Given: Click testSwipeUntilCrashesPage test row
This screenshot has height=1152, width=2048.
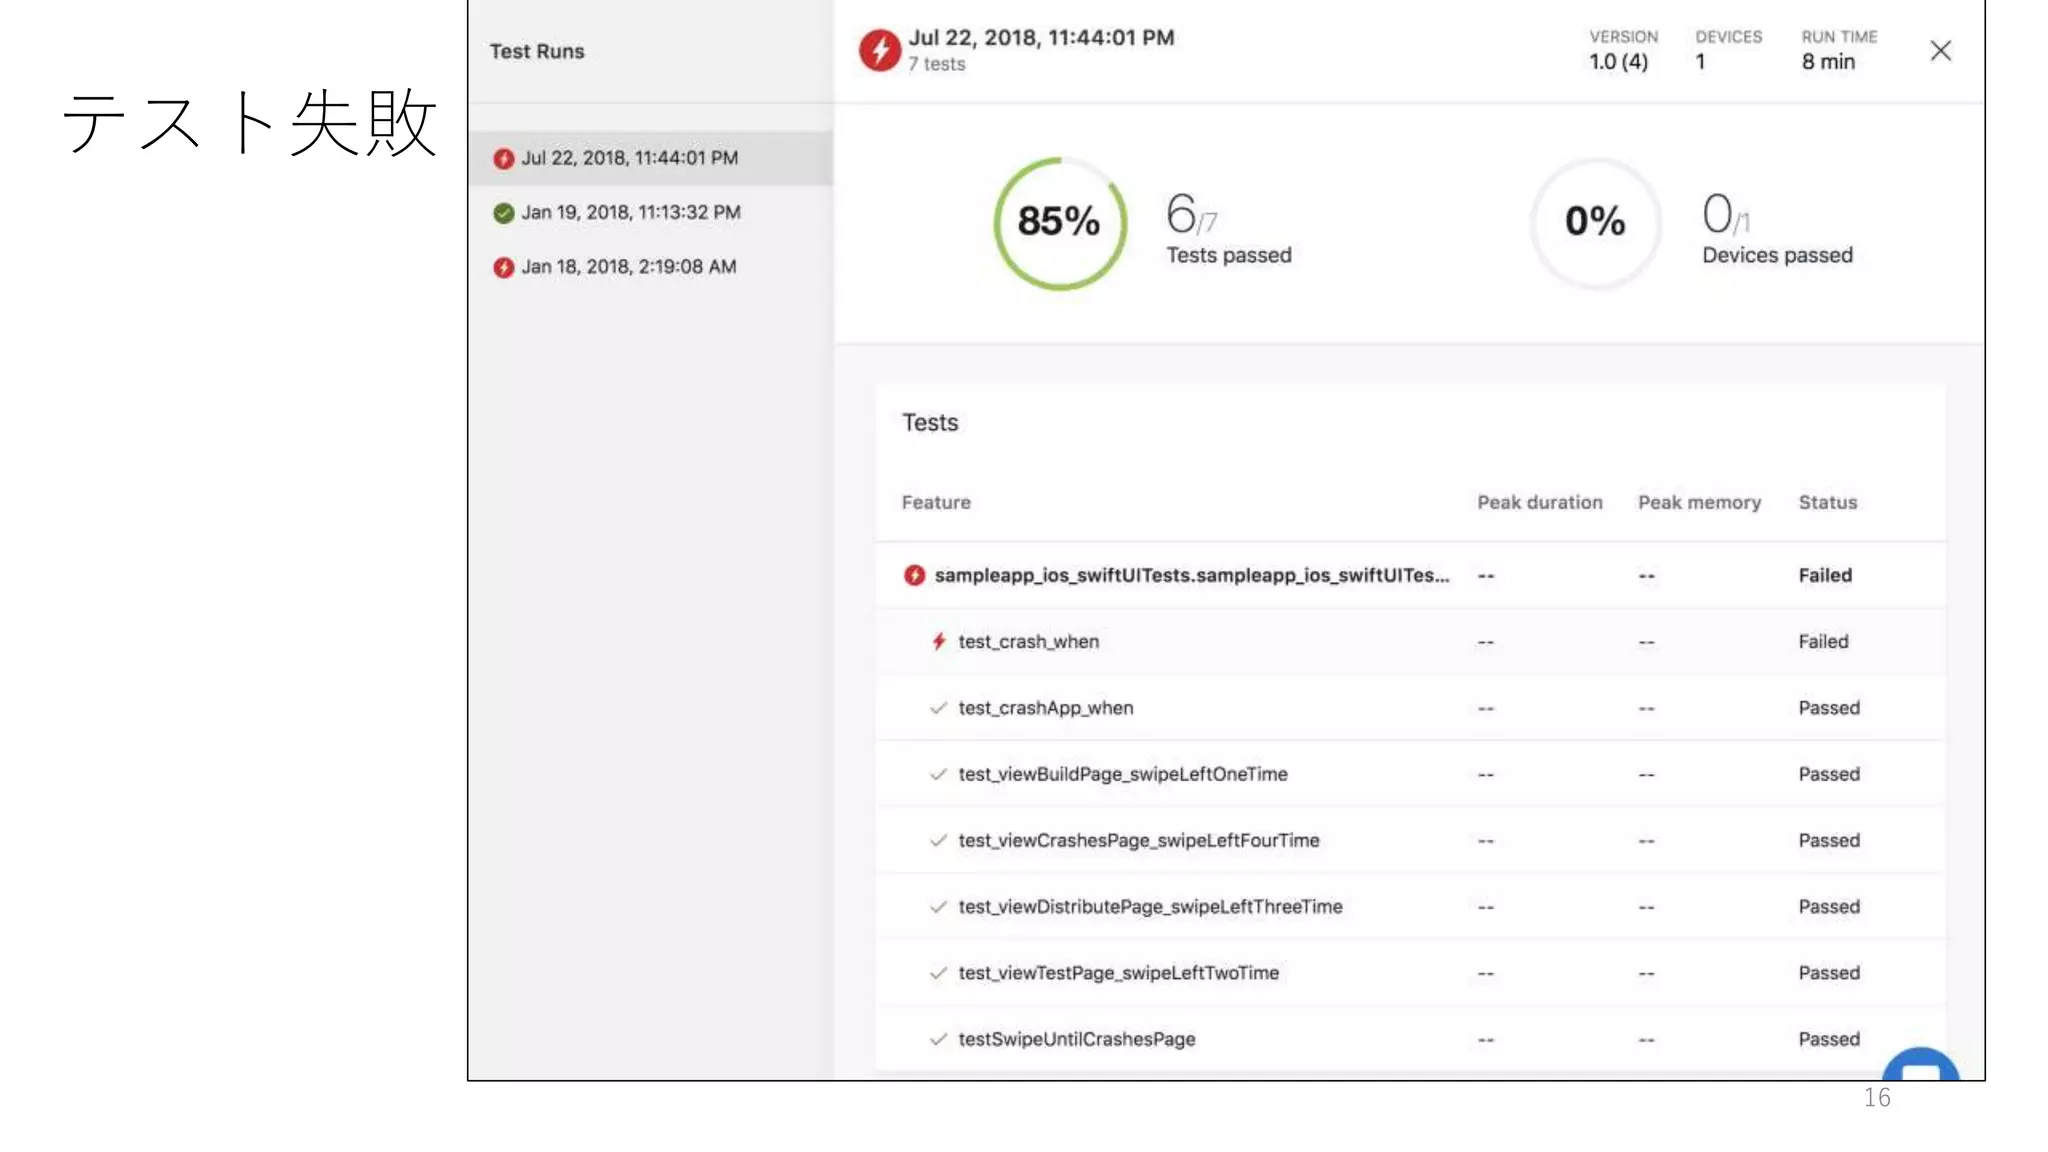Looking at the screenshot, I should (1076, 1039).
